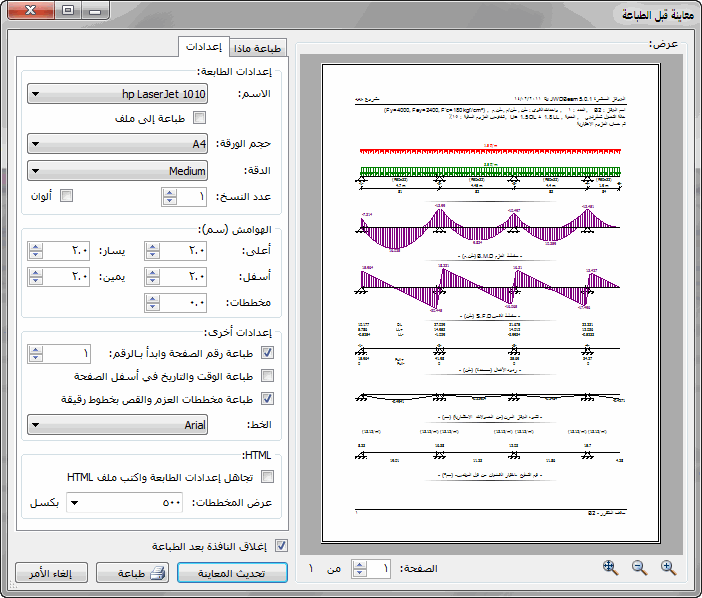This screenshot has width=702, height=598.
Task: Click the تحديث المعاينة button
Action: point(232,573)
